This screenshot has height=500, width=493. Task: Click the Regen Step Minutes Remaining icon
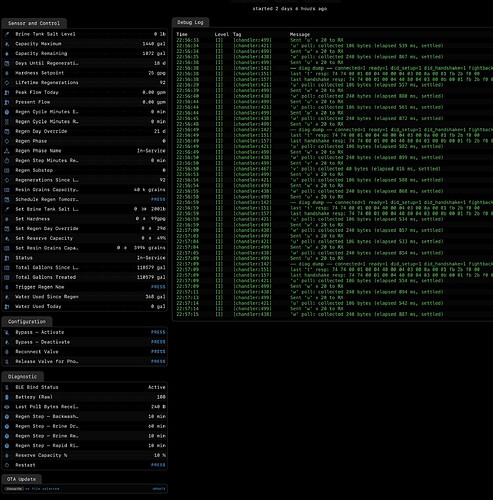[x=7, y=160]
